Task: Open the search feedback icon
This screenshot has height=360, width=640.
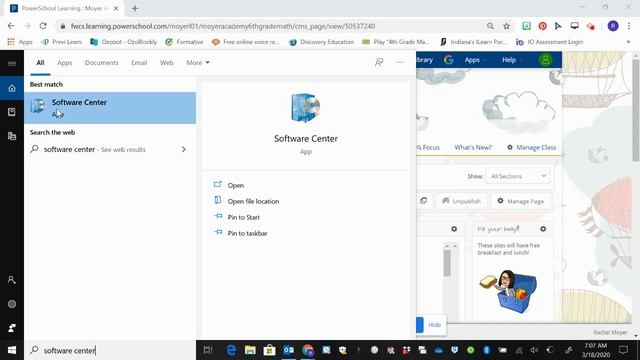Action: tap(379, 62)
